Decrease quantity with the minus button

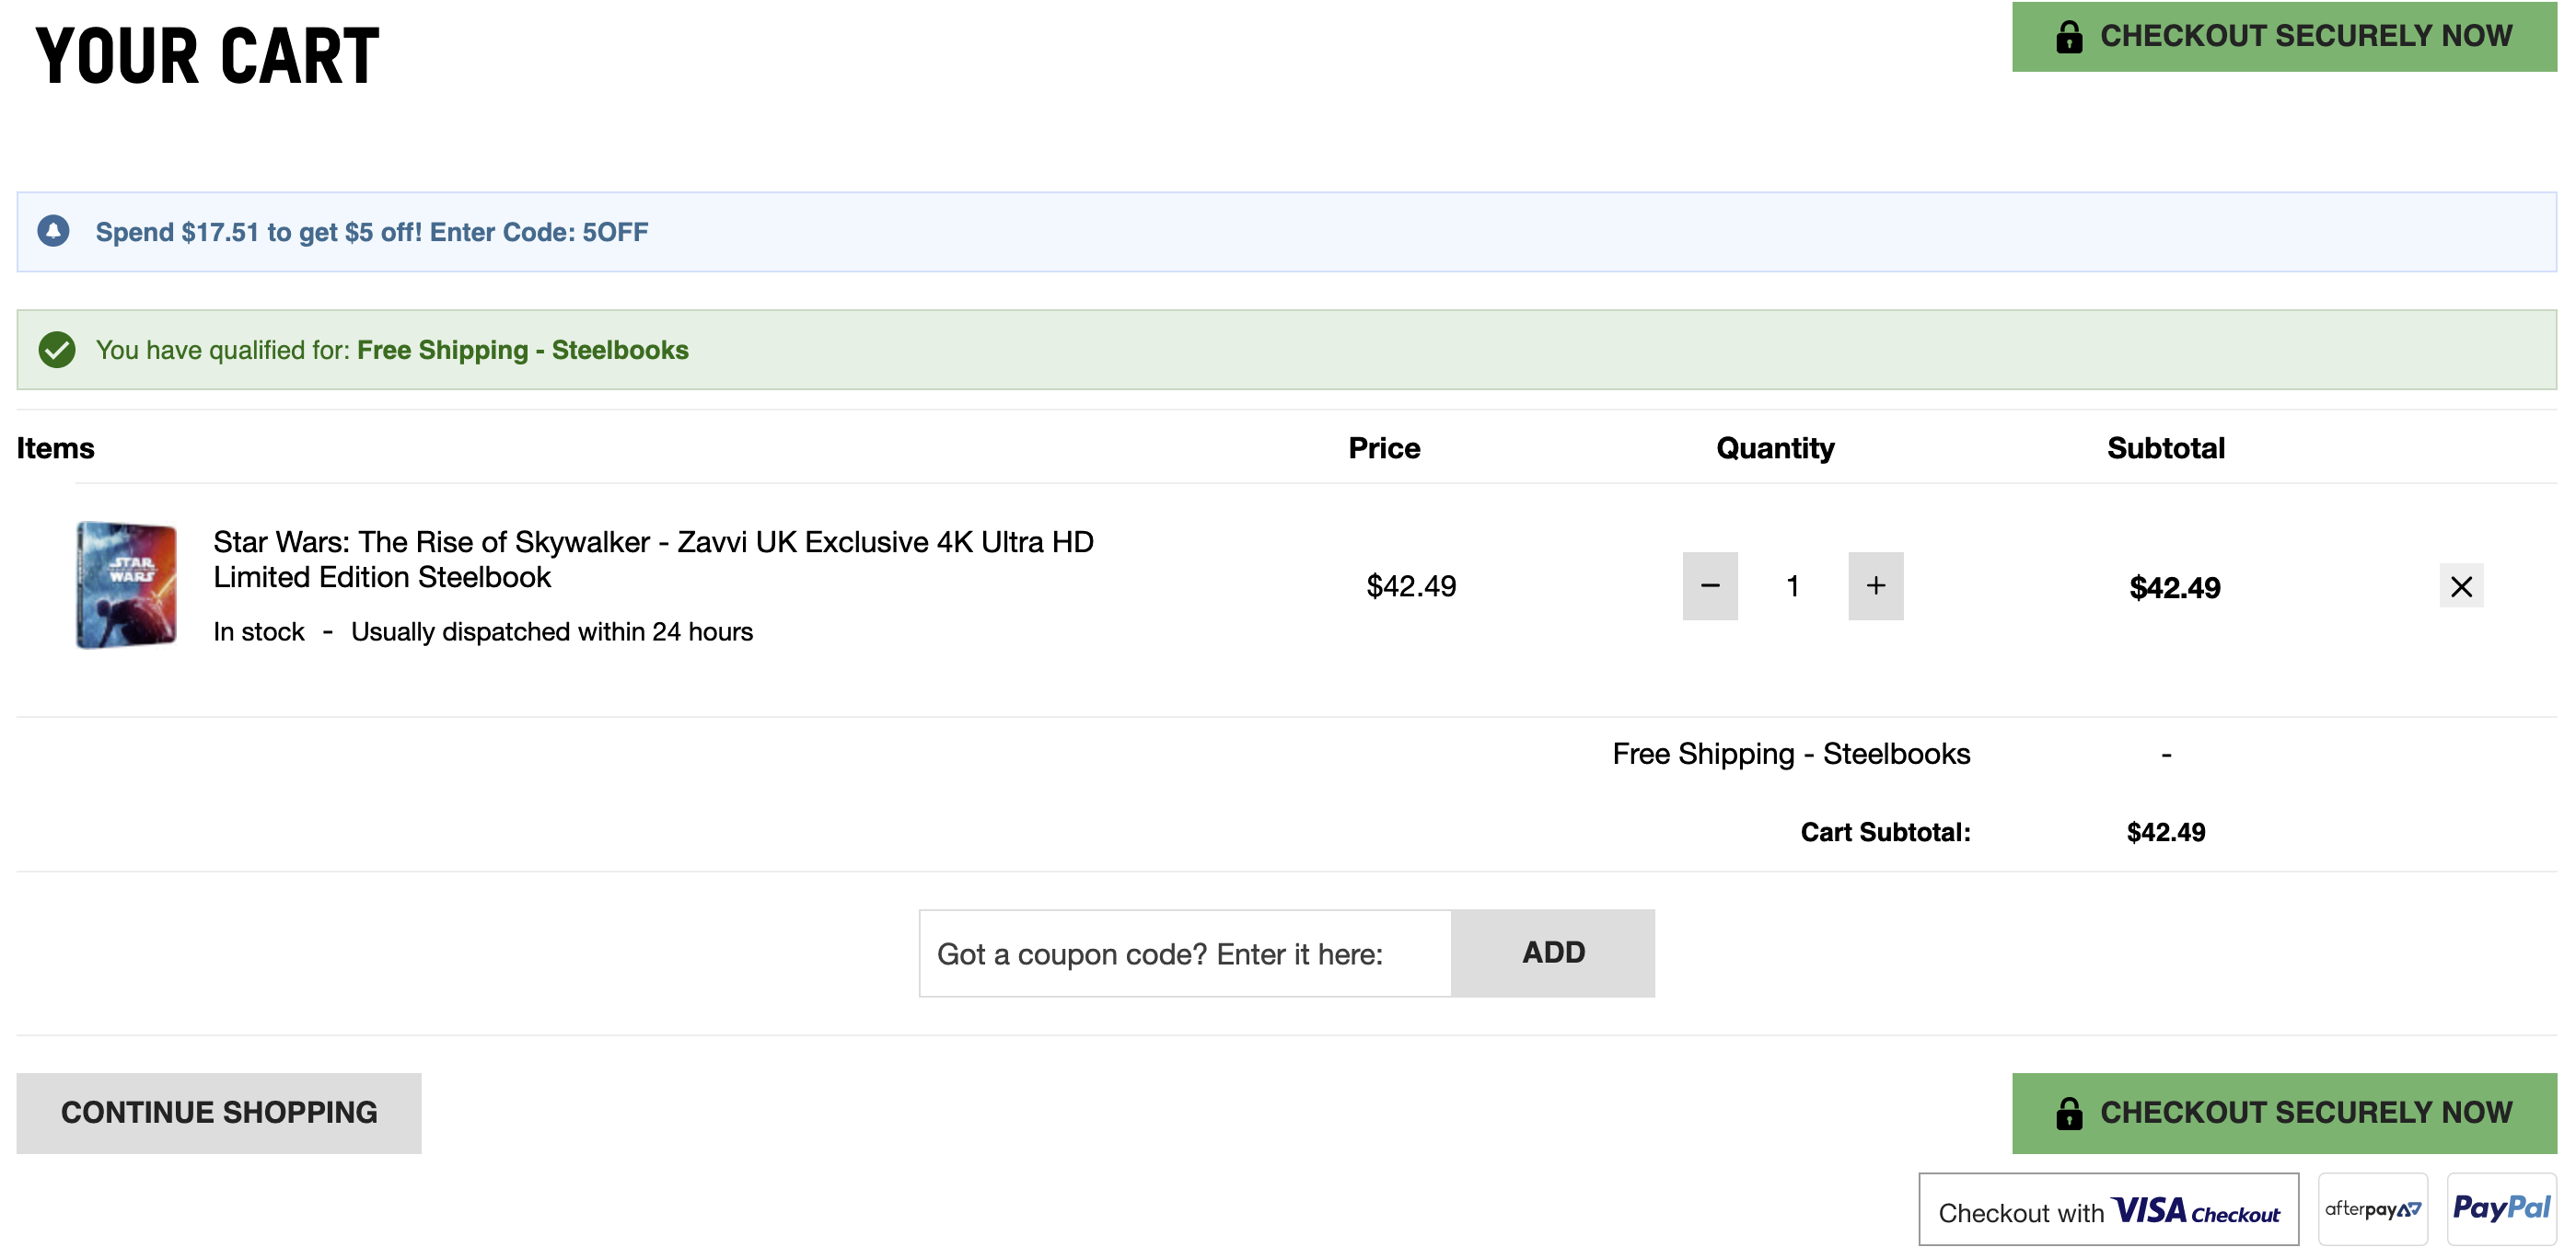[1710, 586]
